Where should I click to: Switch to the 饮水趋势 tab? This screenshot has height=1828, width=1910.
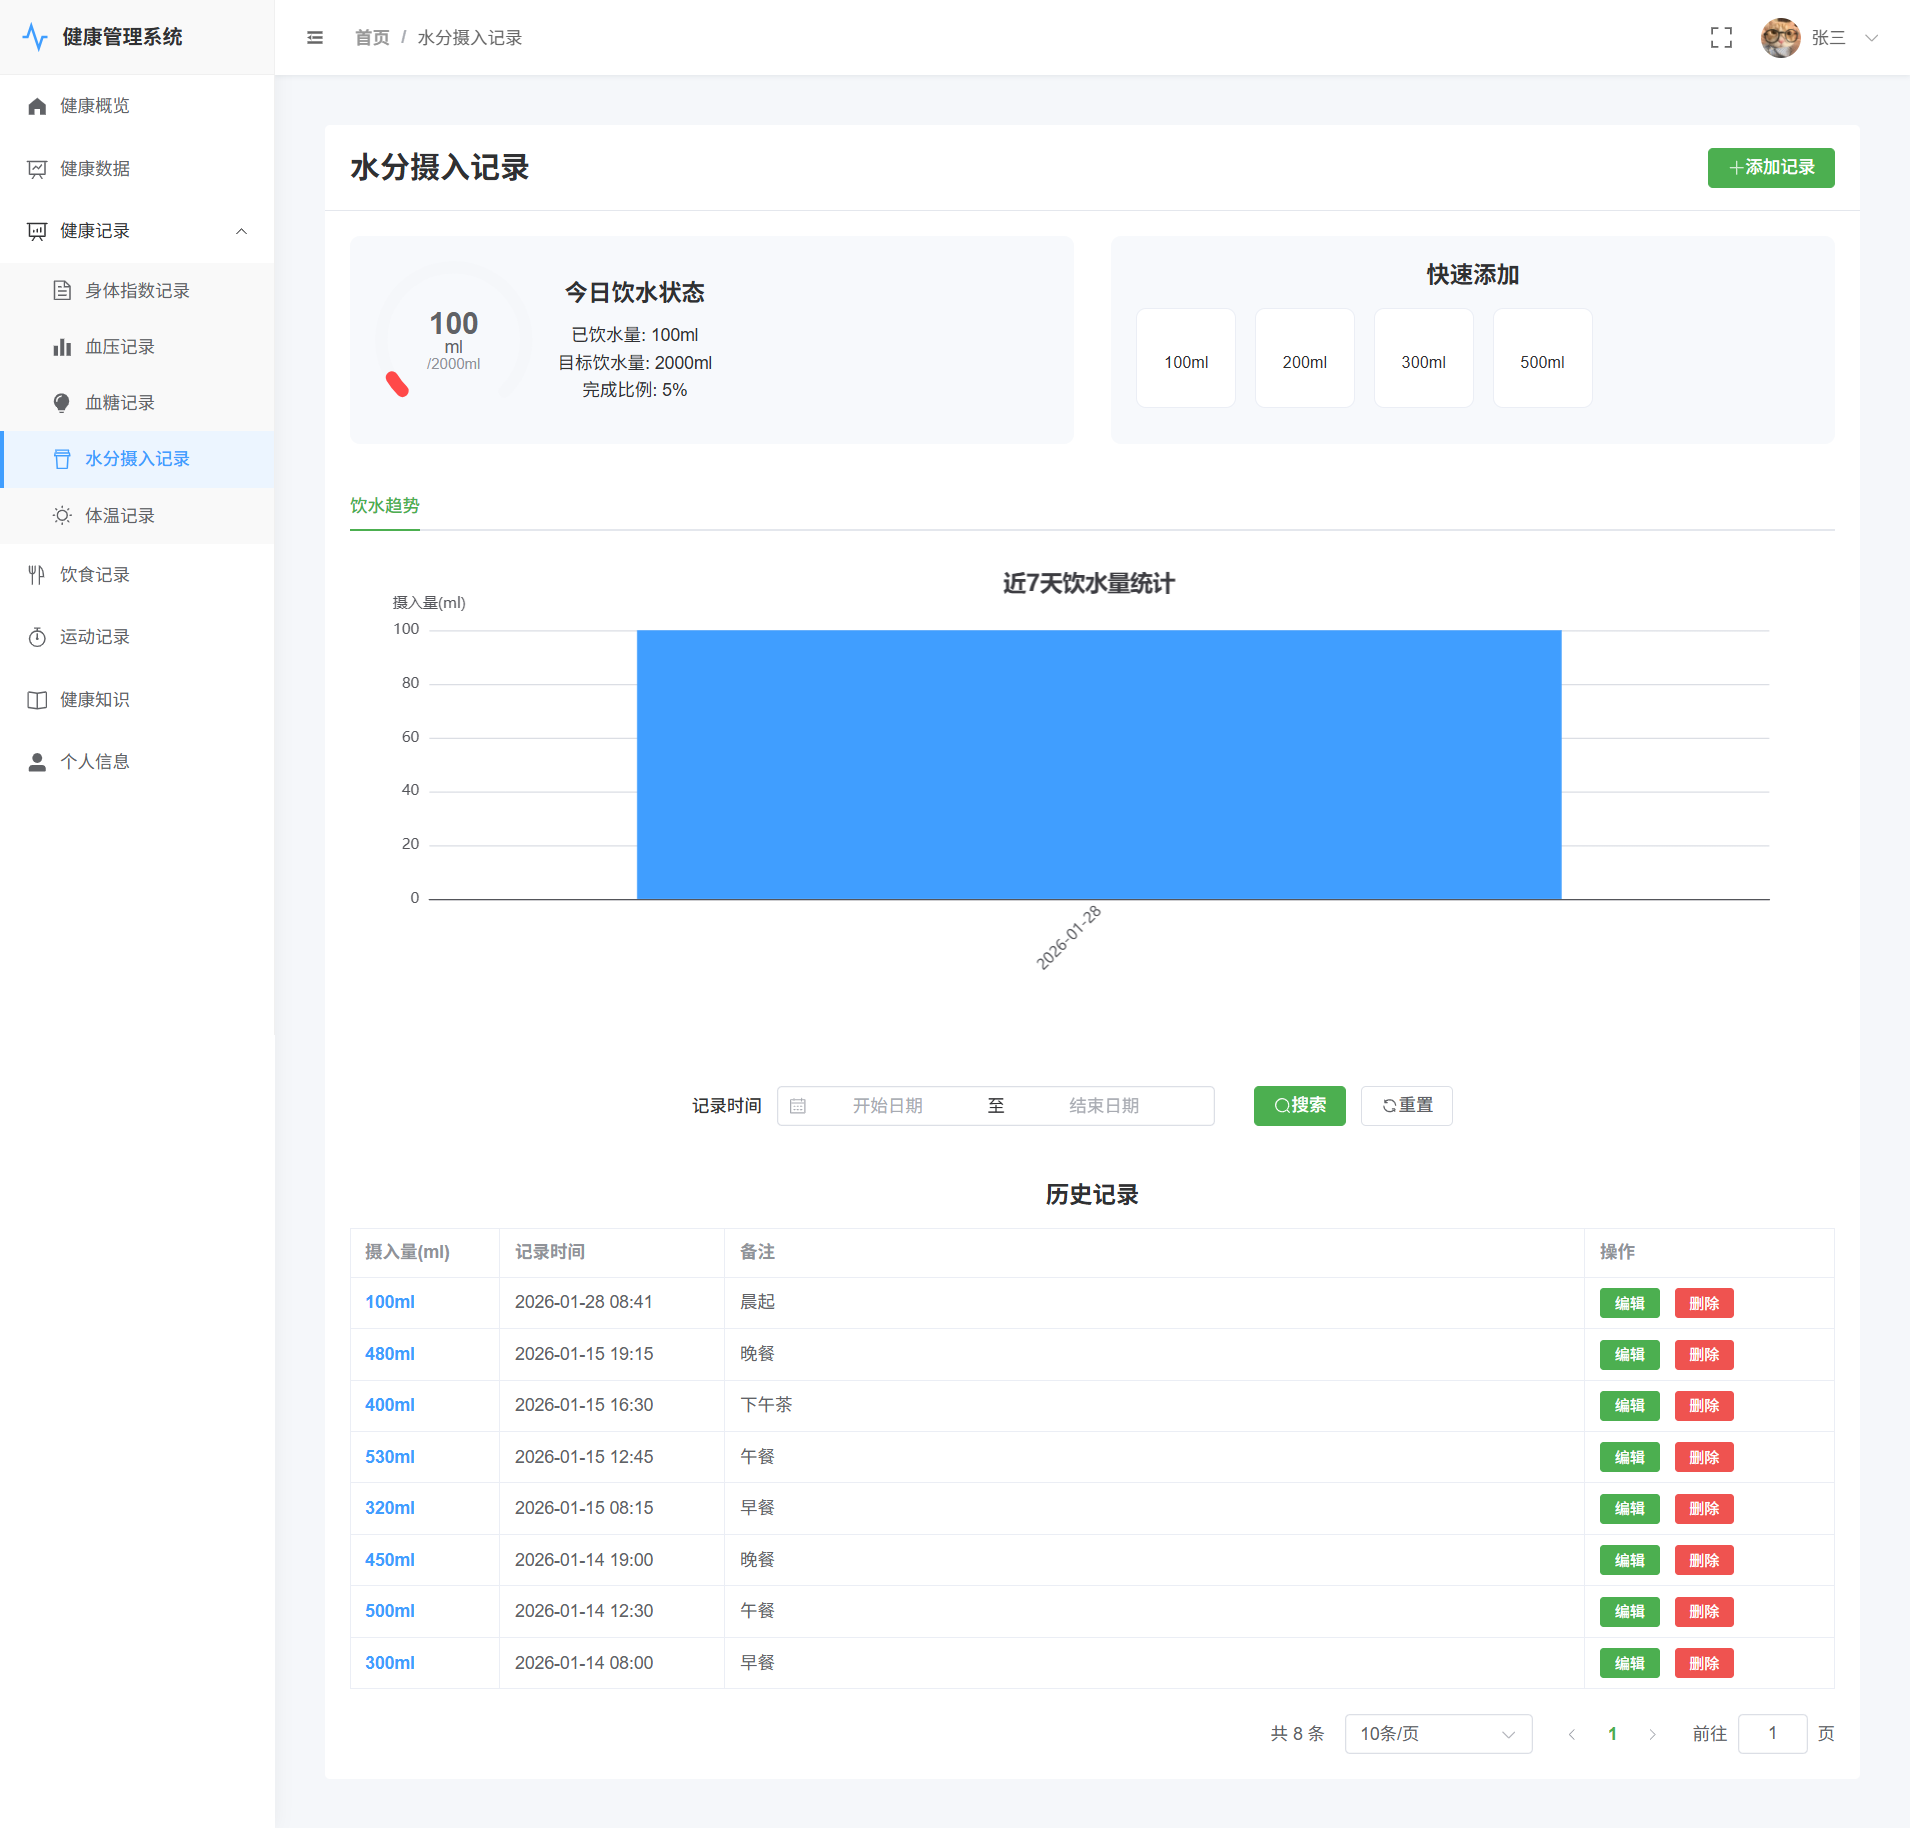(x=385, y=506)
